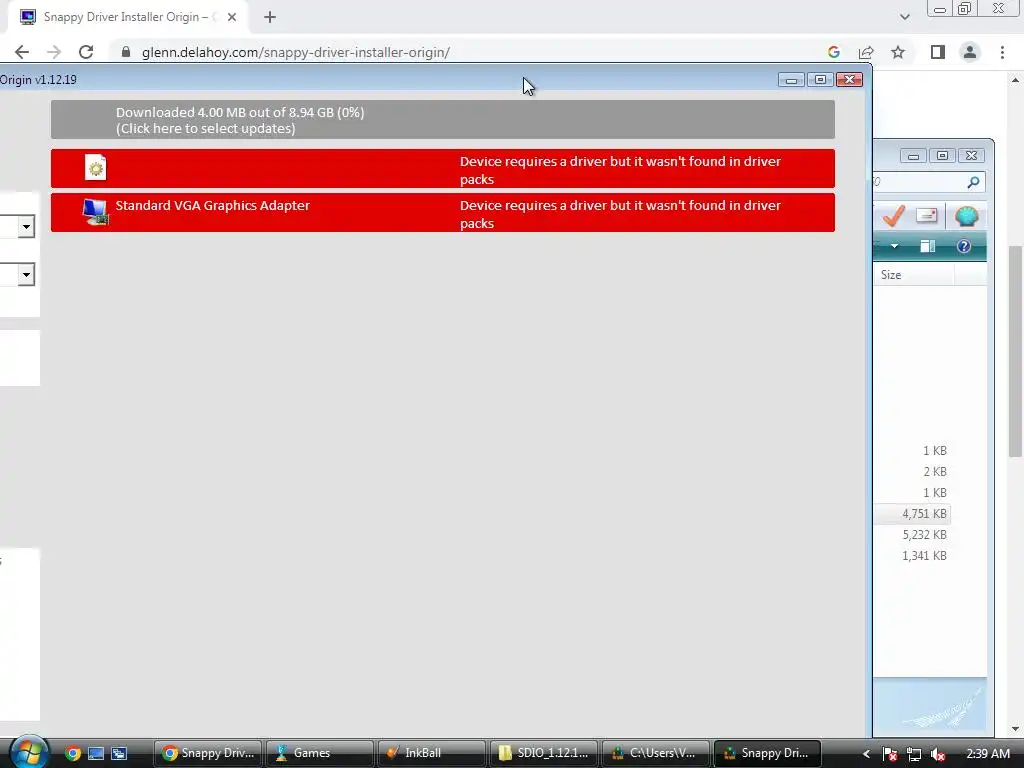Click the download progress bar to select updates
The width and height of the screenshot is (1024, 768).
pos(443,120)
